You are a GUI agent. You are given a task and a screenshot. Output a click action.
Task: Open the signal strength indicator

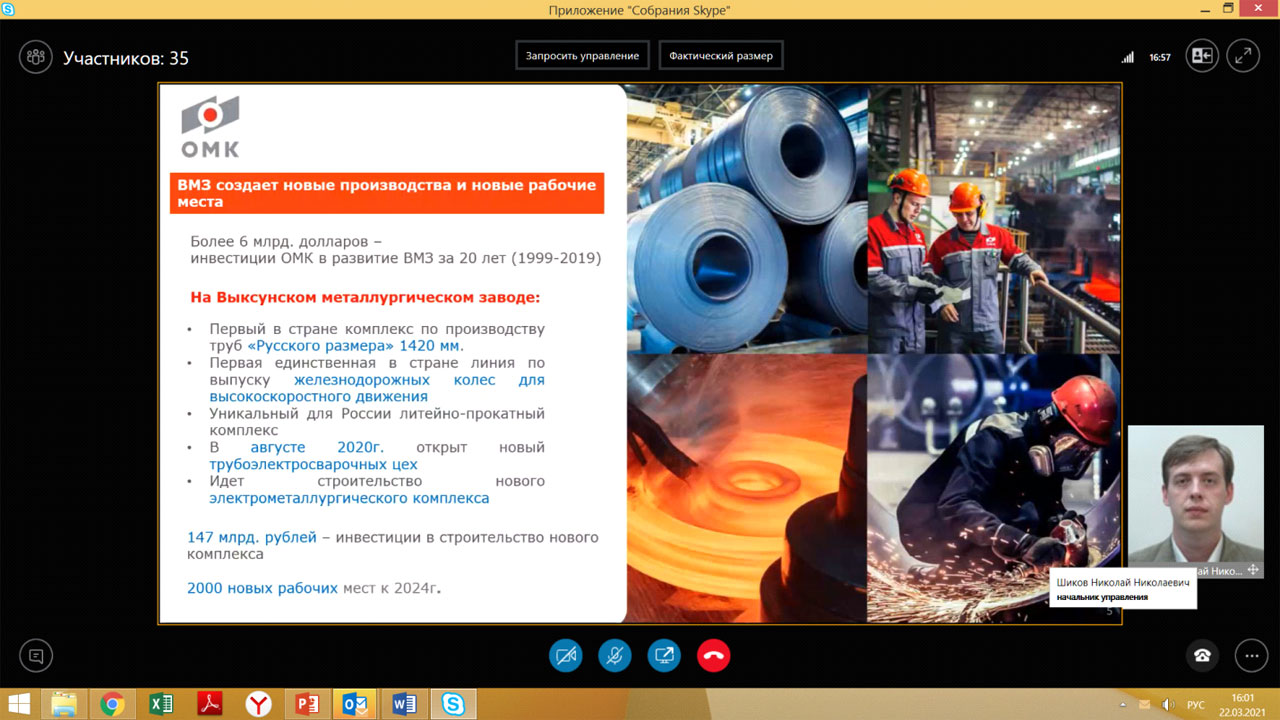(1128, 57)
